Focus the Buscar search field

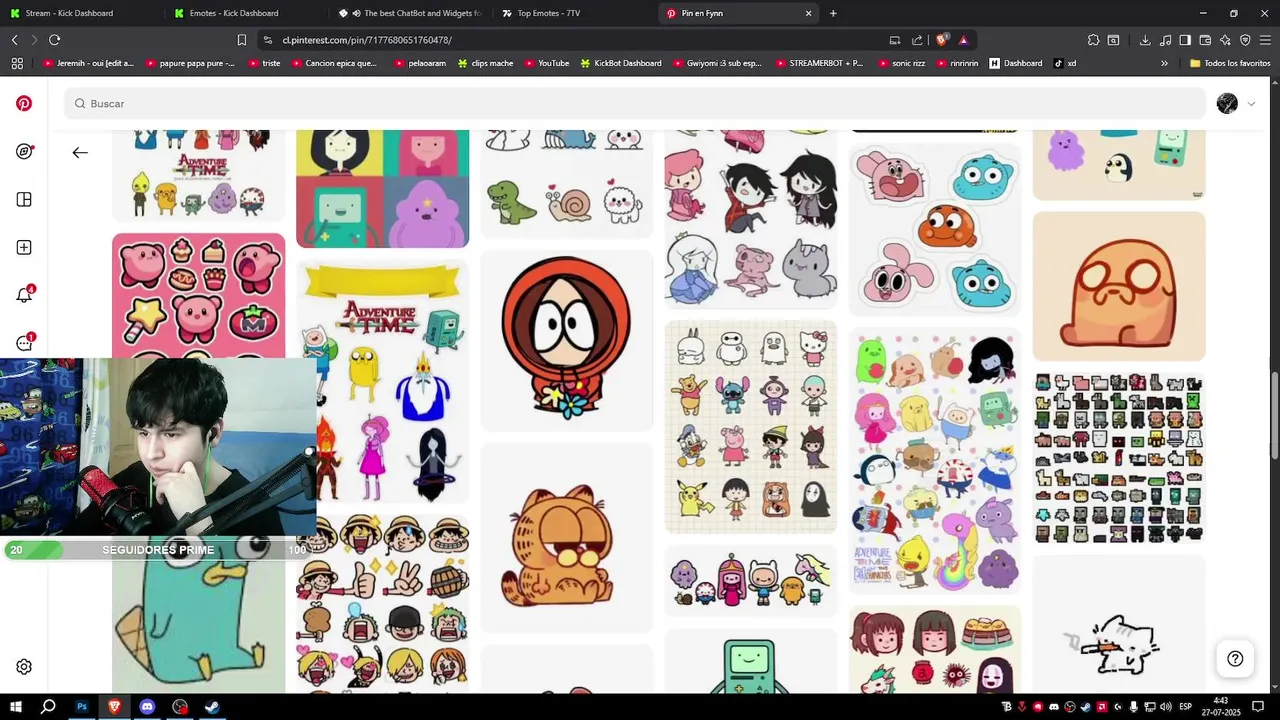(635, 104)
